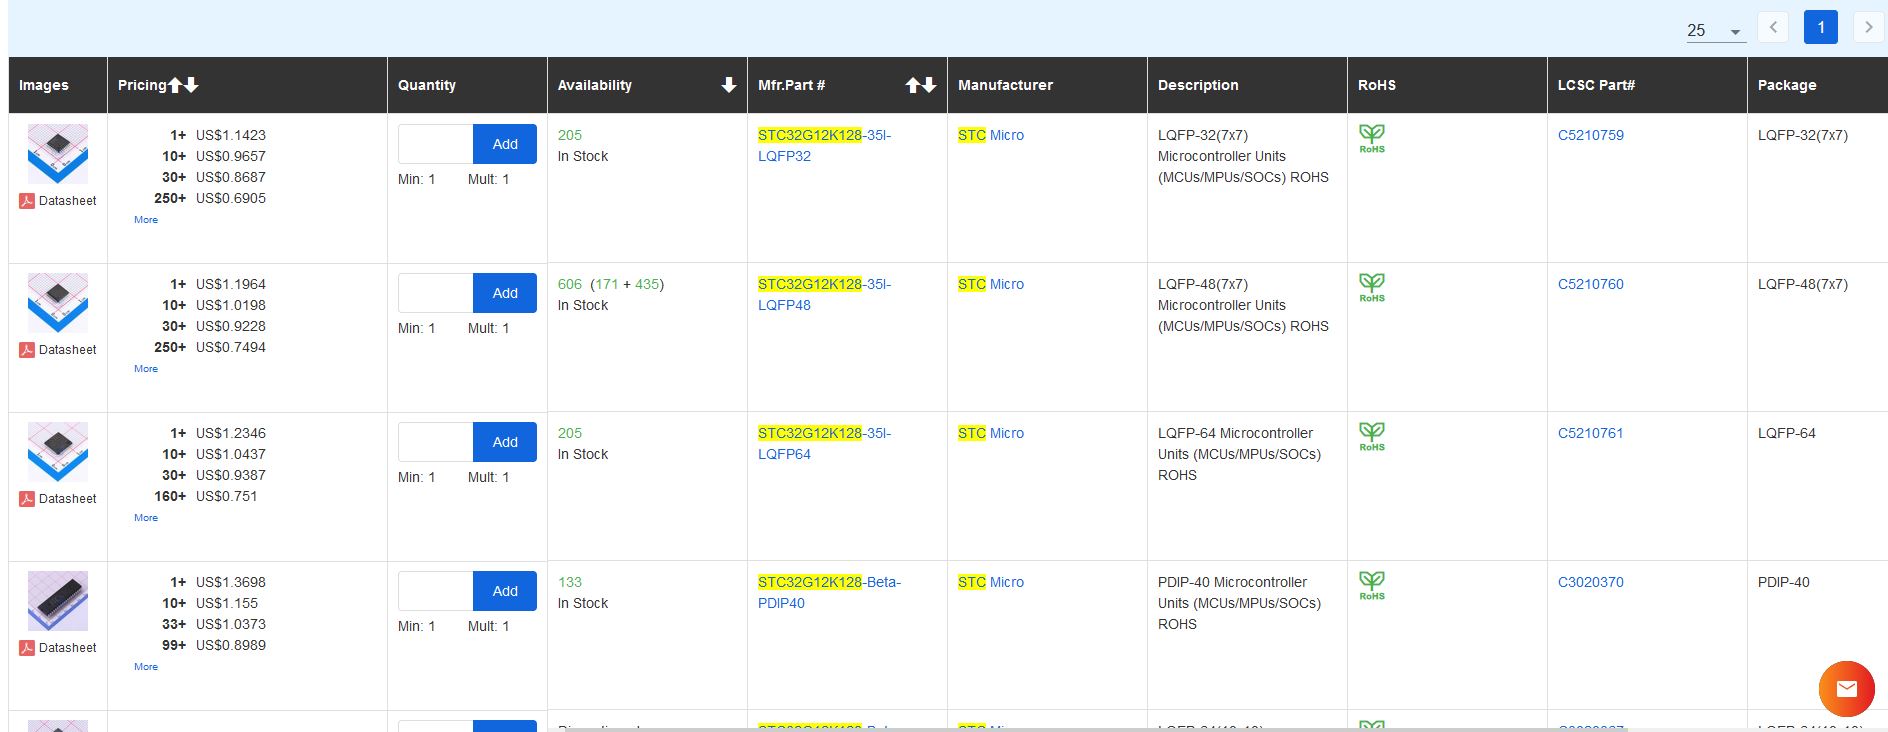Open STC Micro manufacturer link in C5210759 row

click(x=991, y=135)
